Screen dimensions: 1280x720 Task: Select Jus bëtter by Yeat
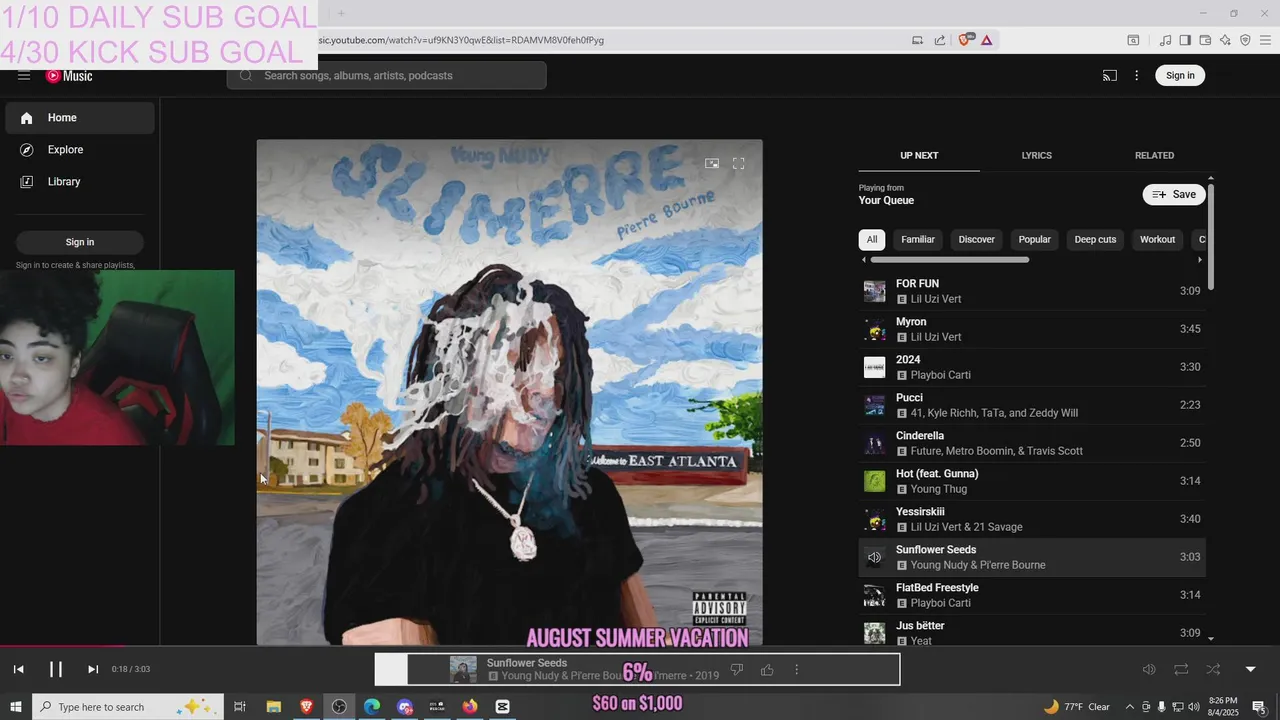(1032, 633)
